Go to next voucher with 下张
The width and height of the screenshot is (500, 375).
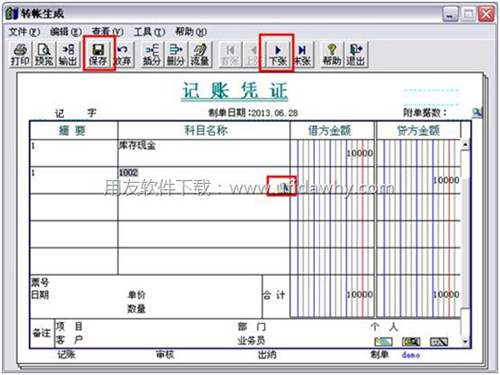point(278,54)
